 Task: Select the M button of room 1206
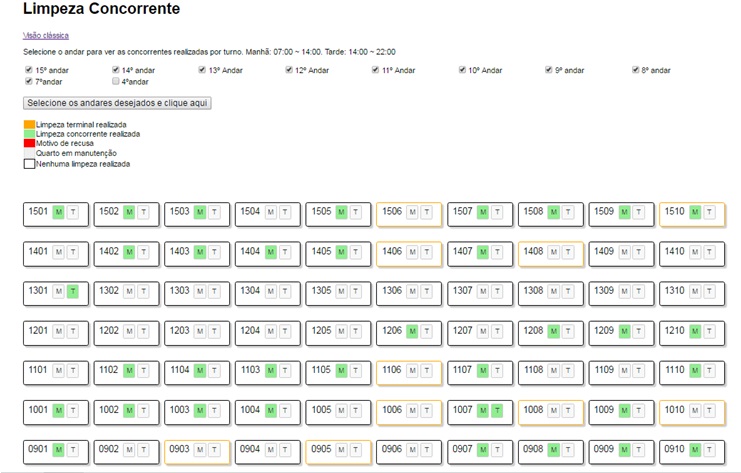[412, 331]
